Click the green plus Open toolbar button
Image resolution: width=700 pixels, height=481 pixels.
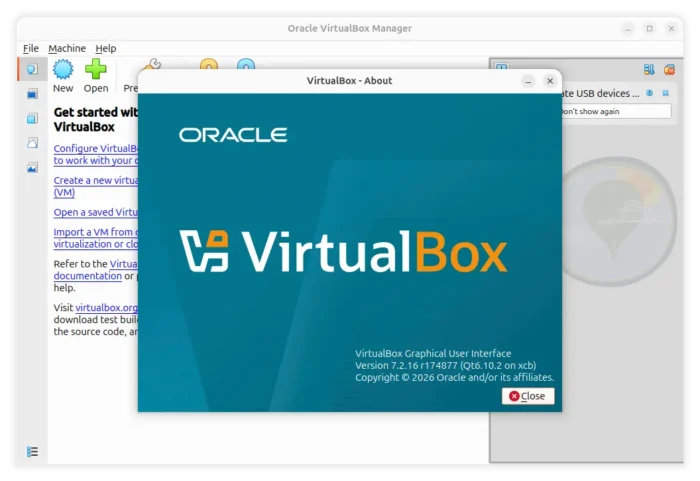click(96, 76)
